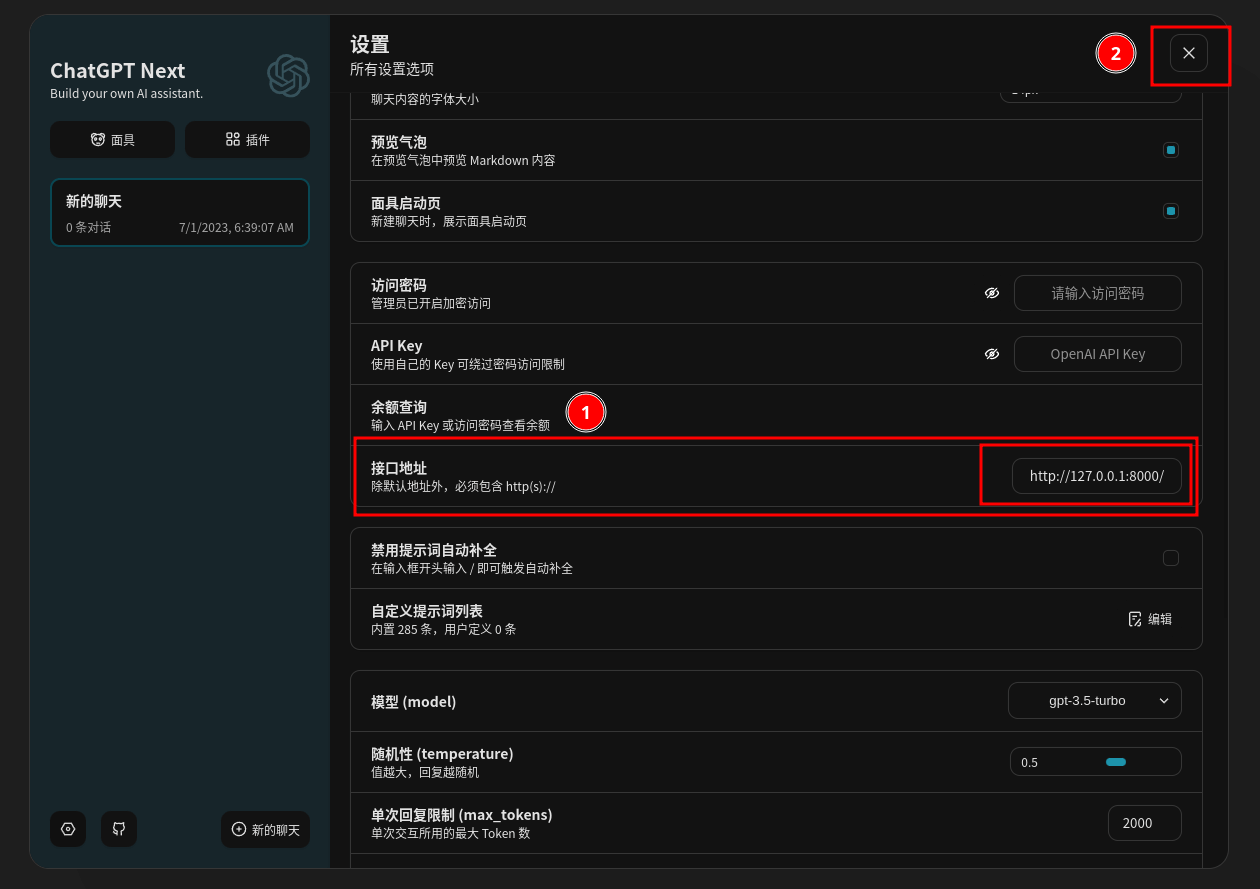Enable 禁用提示词自动补全 checkbox

[x=1171, y=558]
